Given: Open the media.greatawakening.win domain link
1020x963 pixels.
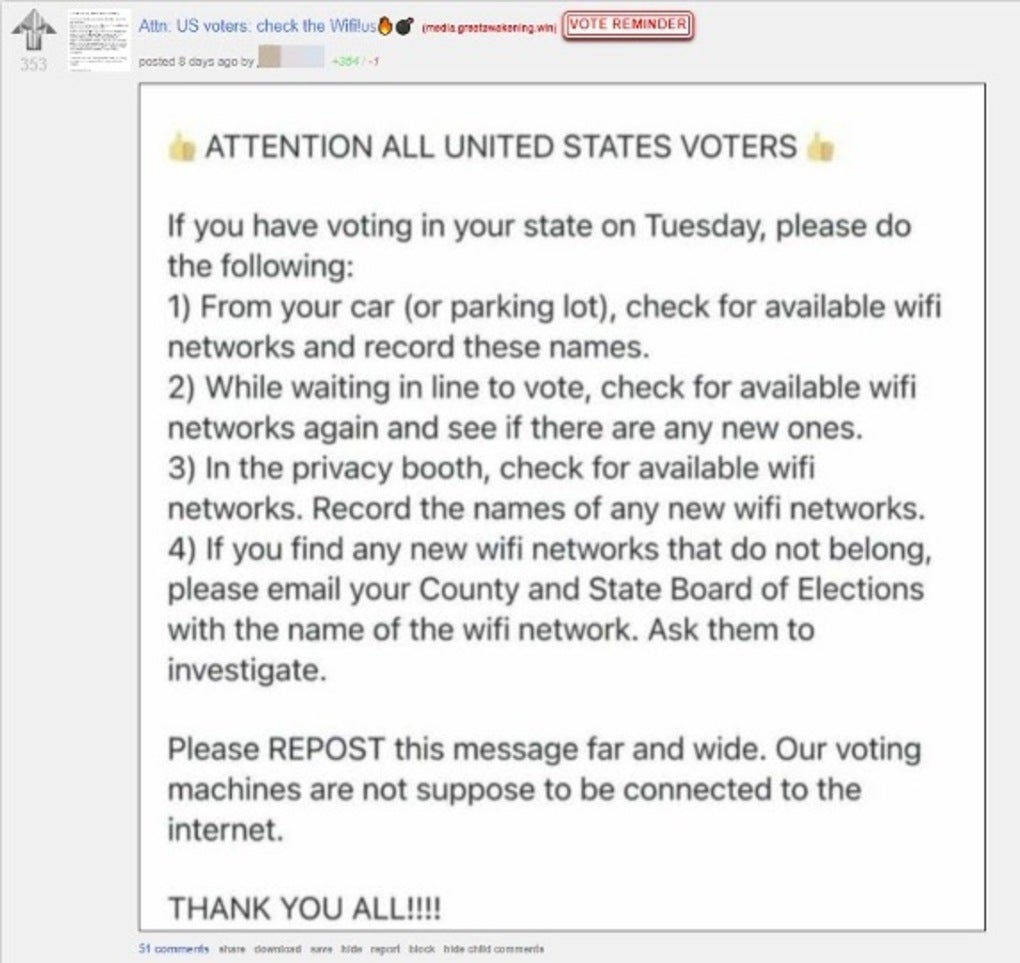Looking at the screenshot, I should tap(489, 27).
